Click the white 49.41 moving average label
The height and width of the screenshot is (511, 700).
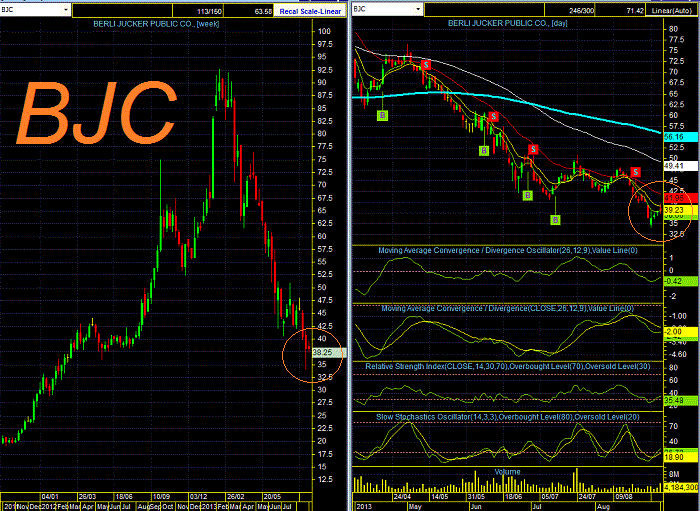click(x=680, y=166)
